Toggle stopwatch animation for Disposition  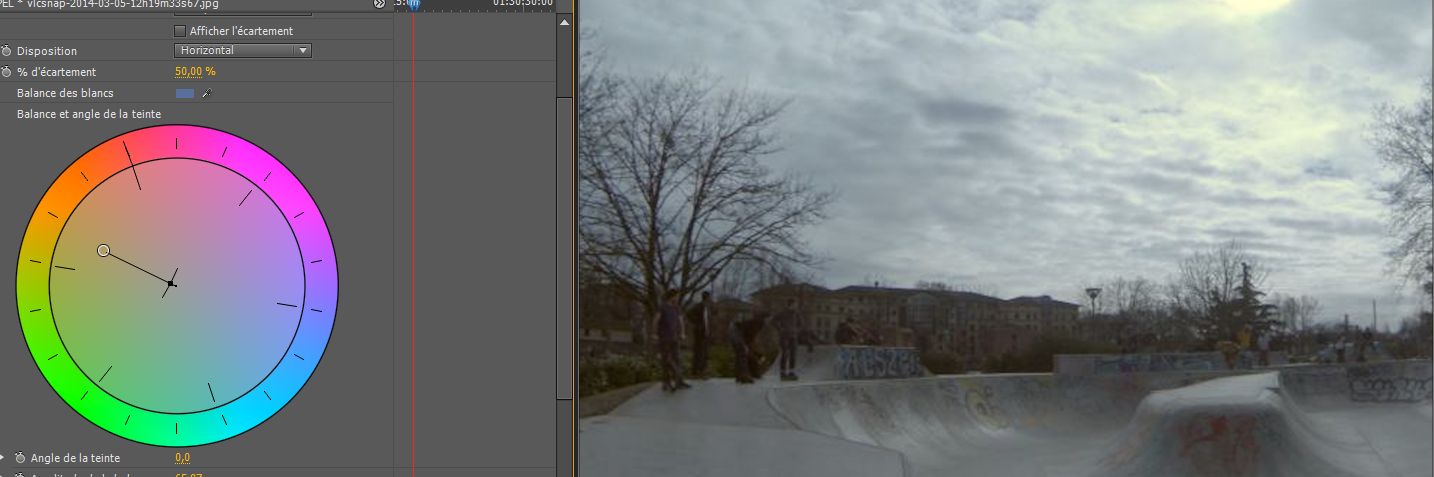pos(6,51)
